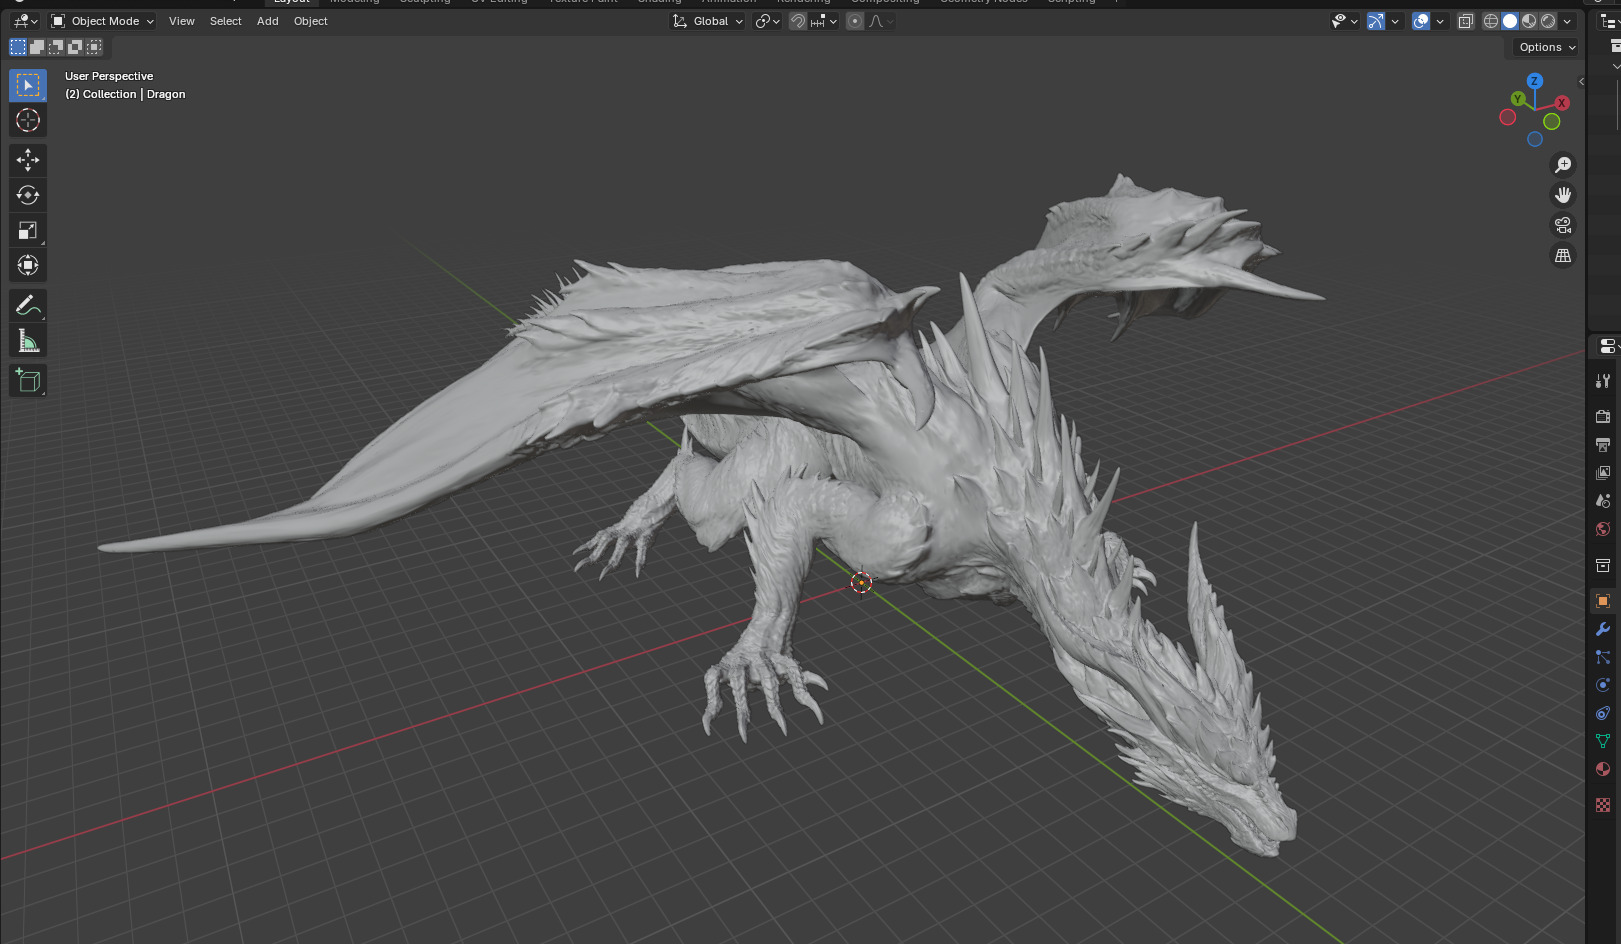Open the Add menu
The width and height of the screenshot is (1621, 944).
coord(268,21)
